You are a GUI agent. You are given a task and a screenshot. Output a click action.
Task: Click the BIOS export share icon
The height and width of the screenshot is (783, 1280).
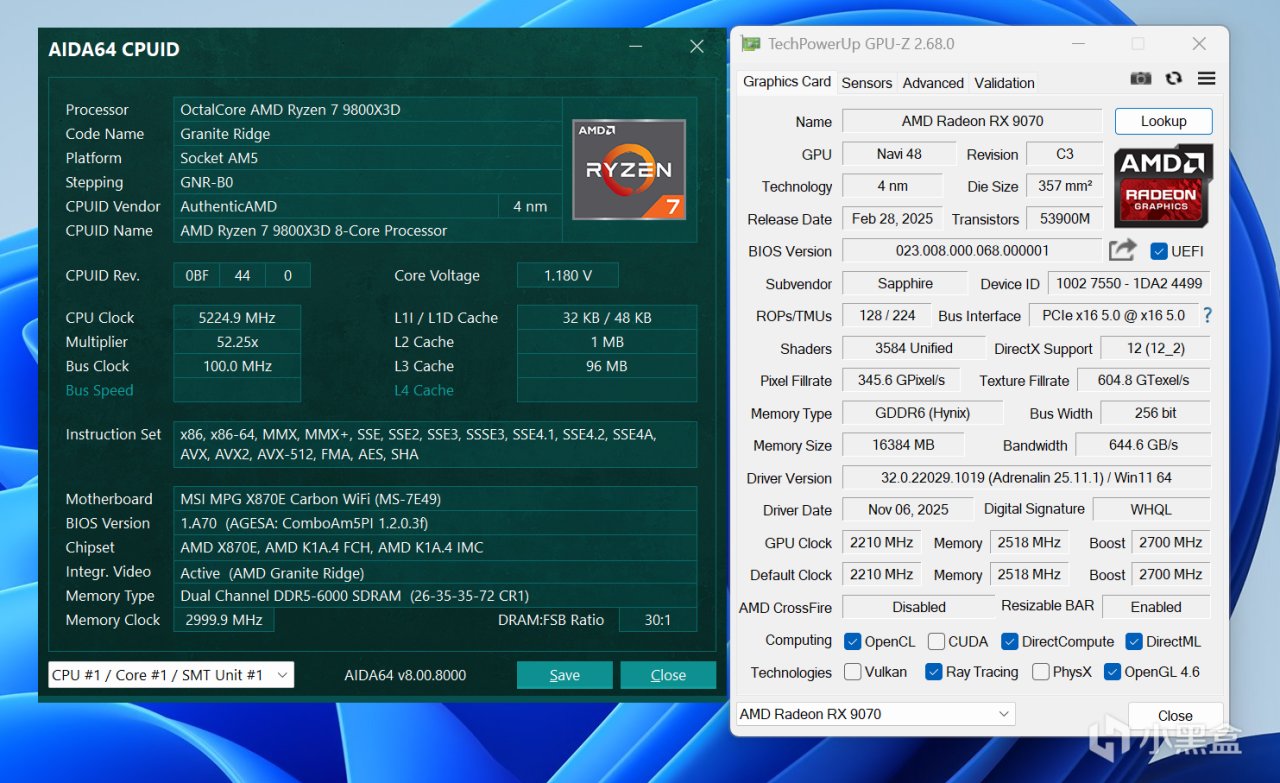[1123, 251]
